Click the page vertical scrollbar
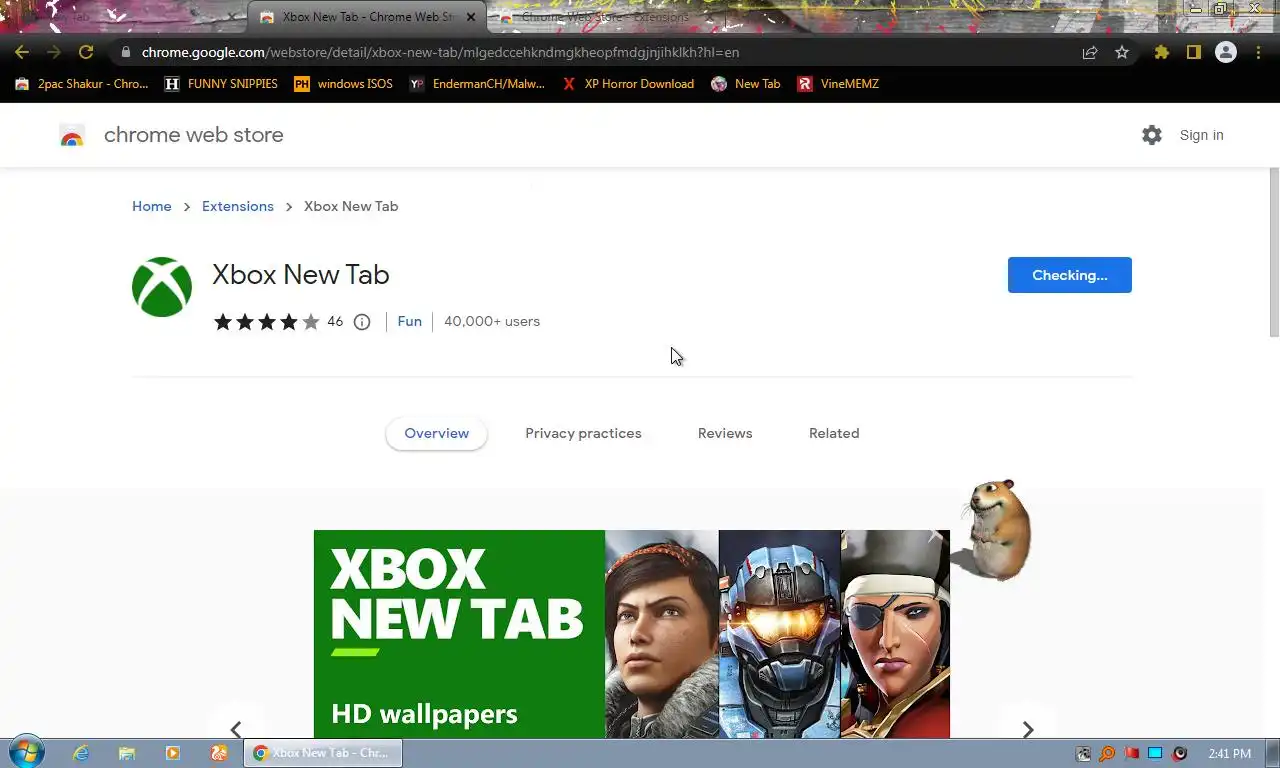The width and height of the screenshot is (1280, 768). (x=1273, y=253)
